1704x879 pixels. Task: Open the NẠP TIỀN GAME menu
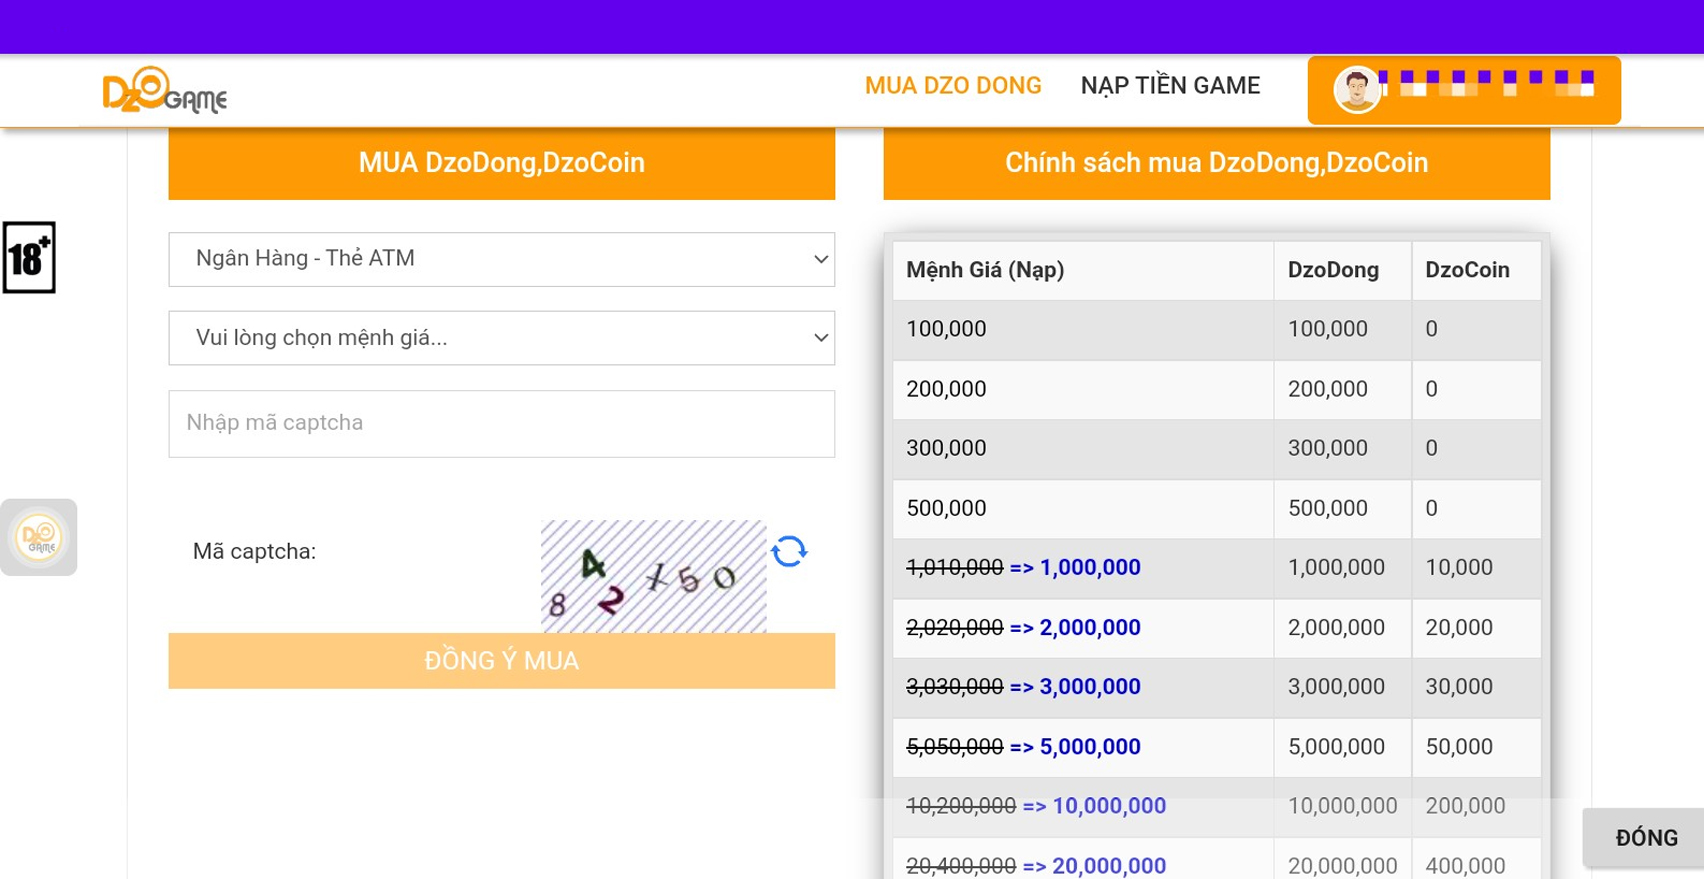1170,86
